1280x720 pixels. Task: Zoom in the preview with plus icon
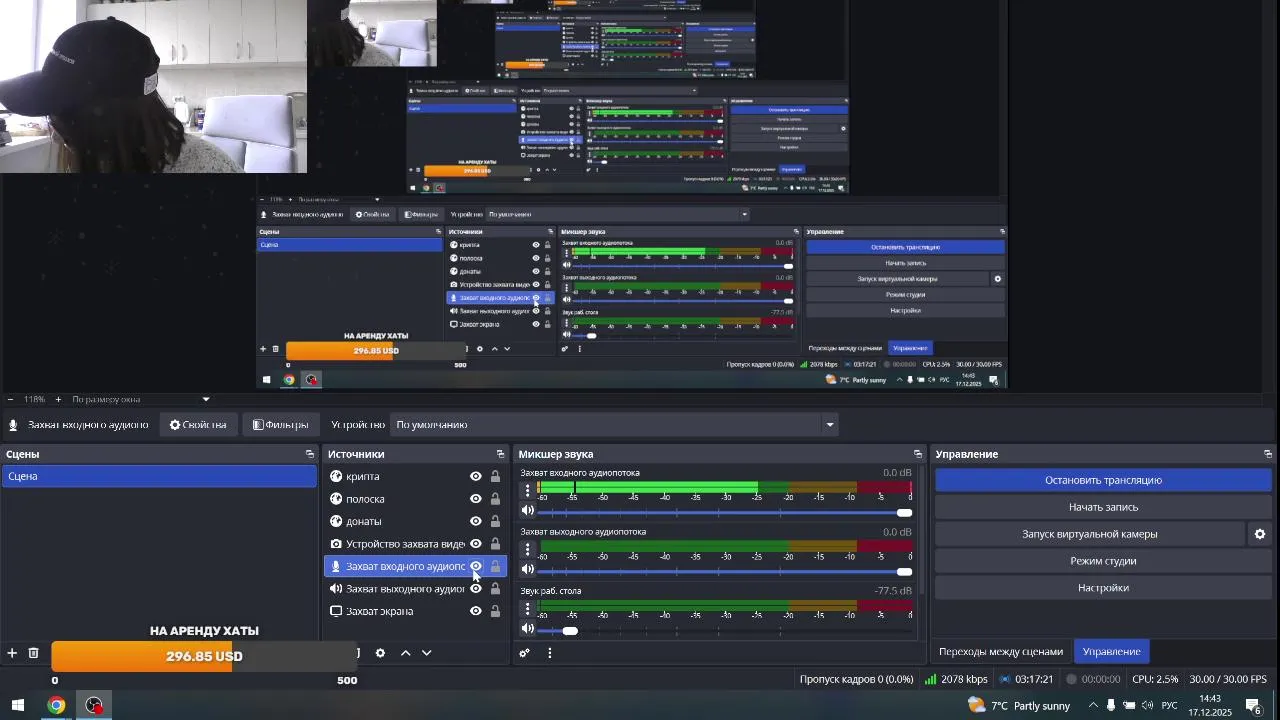tap(58, 399)
